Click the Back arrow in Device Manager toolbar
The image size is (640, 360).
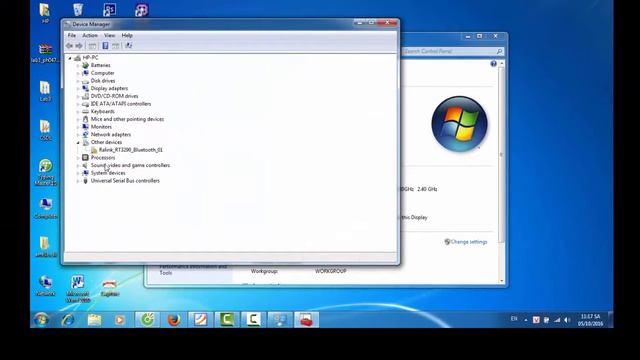(69, 46)
